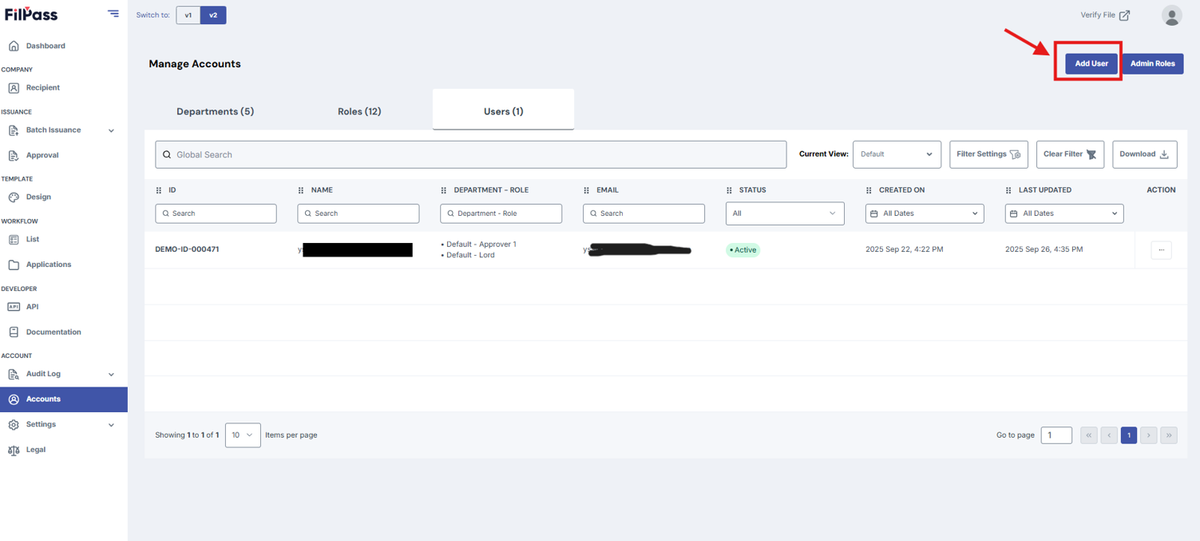Click the Legal scales icon
1200x541 pixels.
14,450
